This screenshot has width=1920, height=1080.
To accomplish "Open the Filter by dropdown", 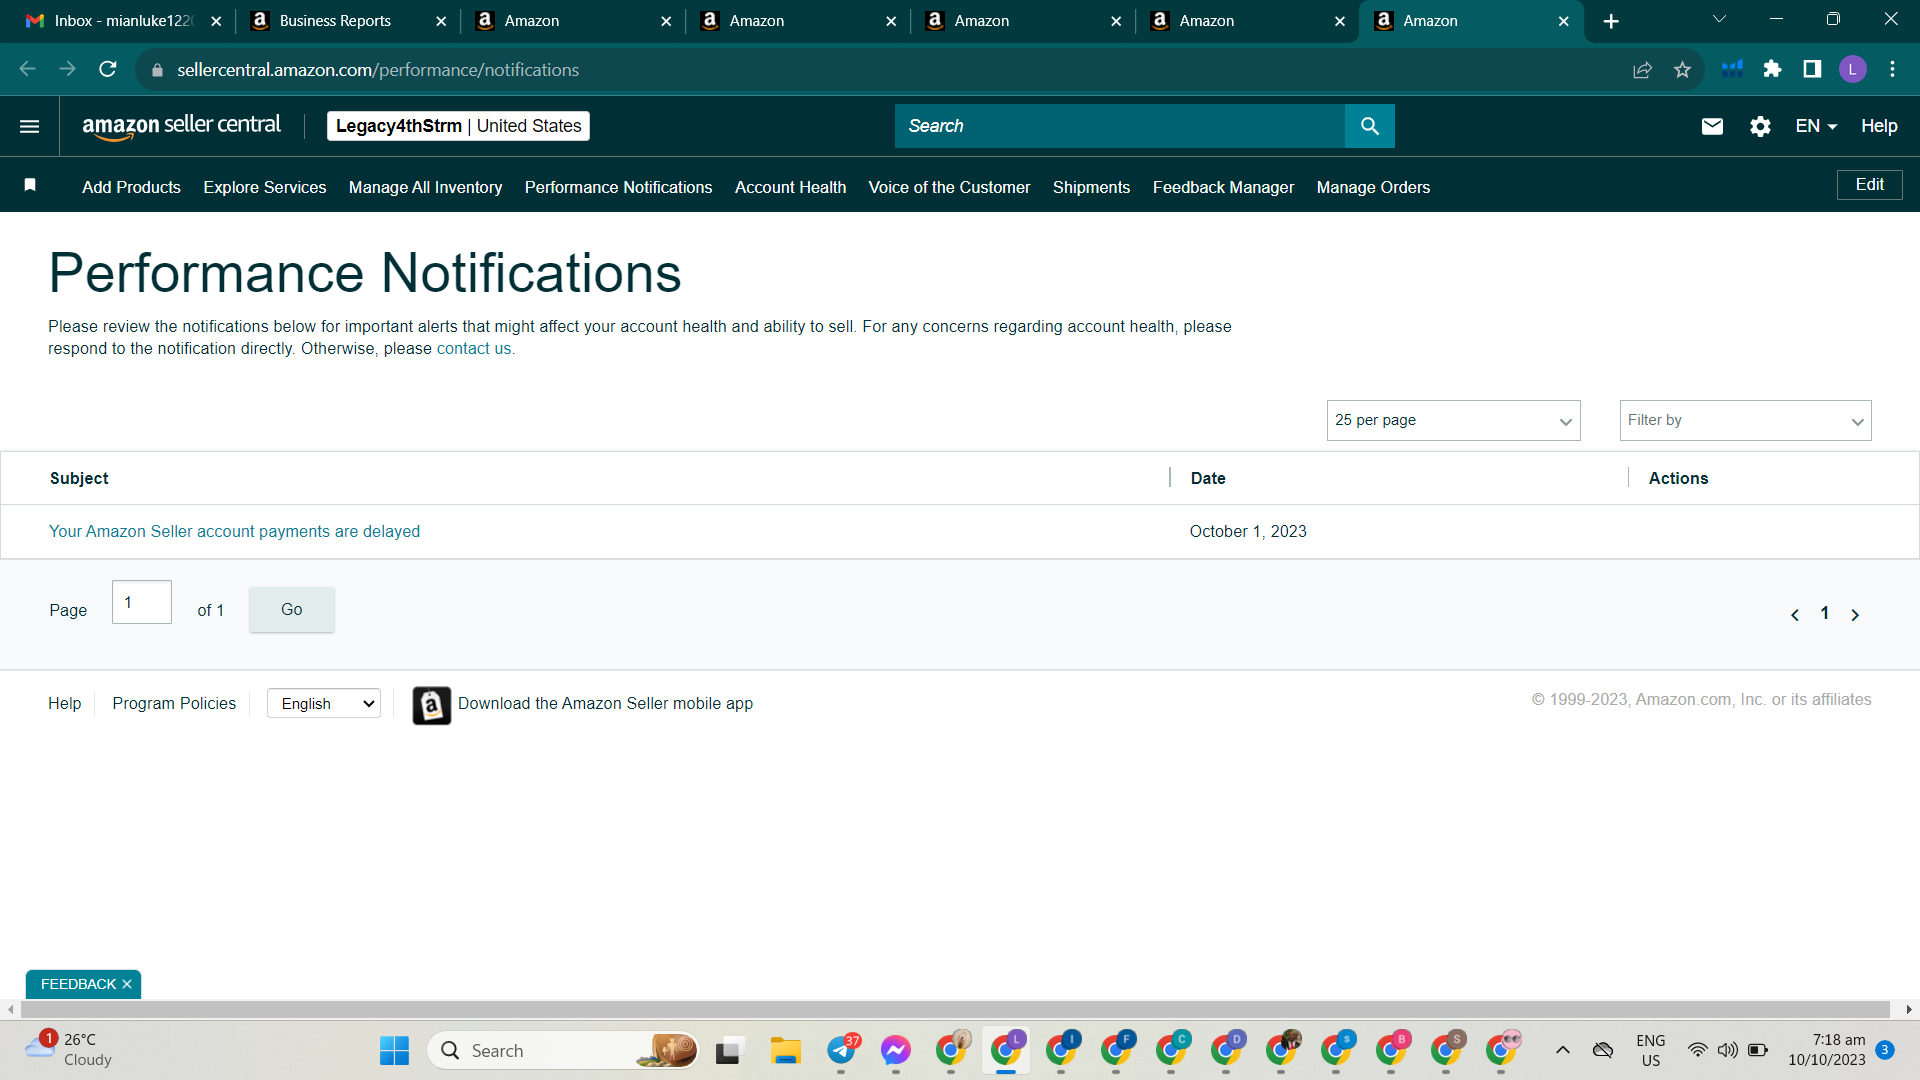I will point(1745,421).
